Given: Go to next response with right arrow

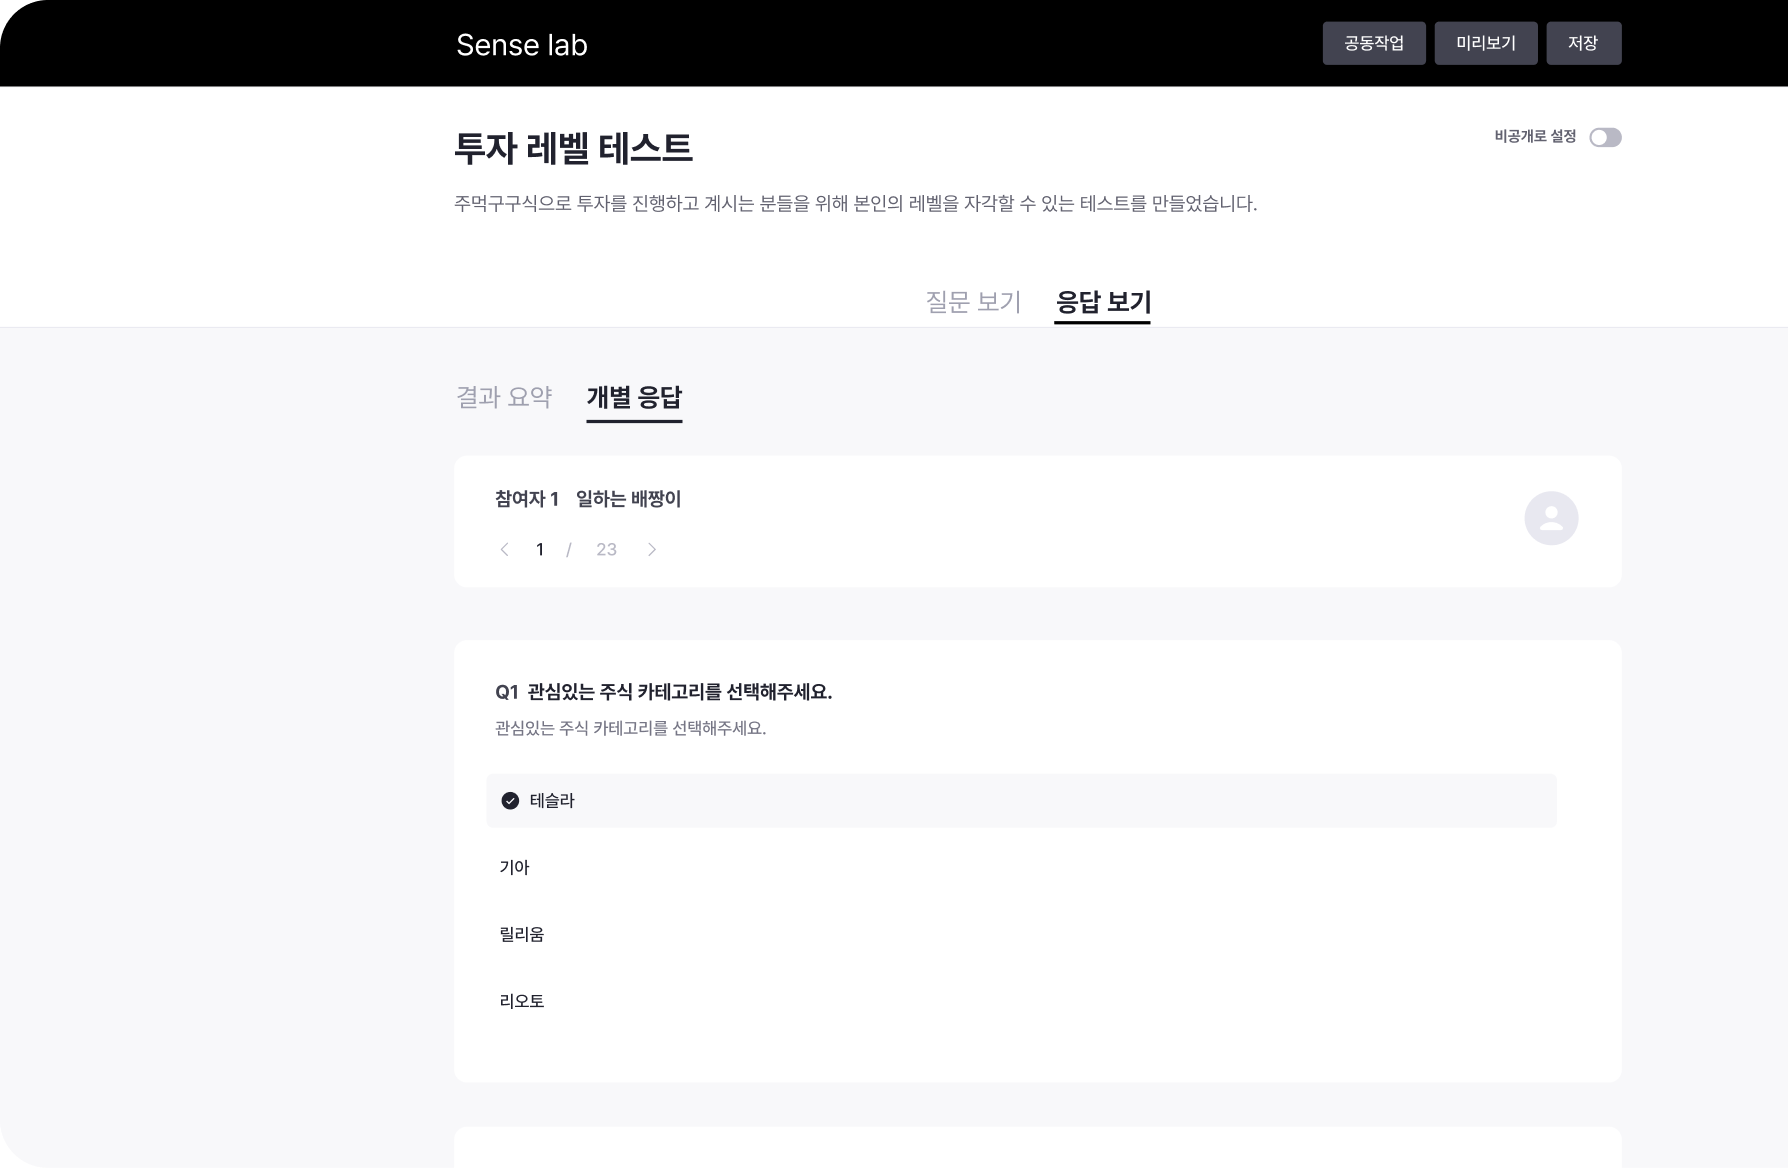Looking at the screenshot, I should coord(652,549).
